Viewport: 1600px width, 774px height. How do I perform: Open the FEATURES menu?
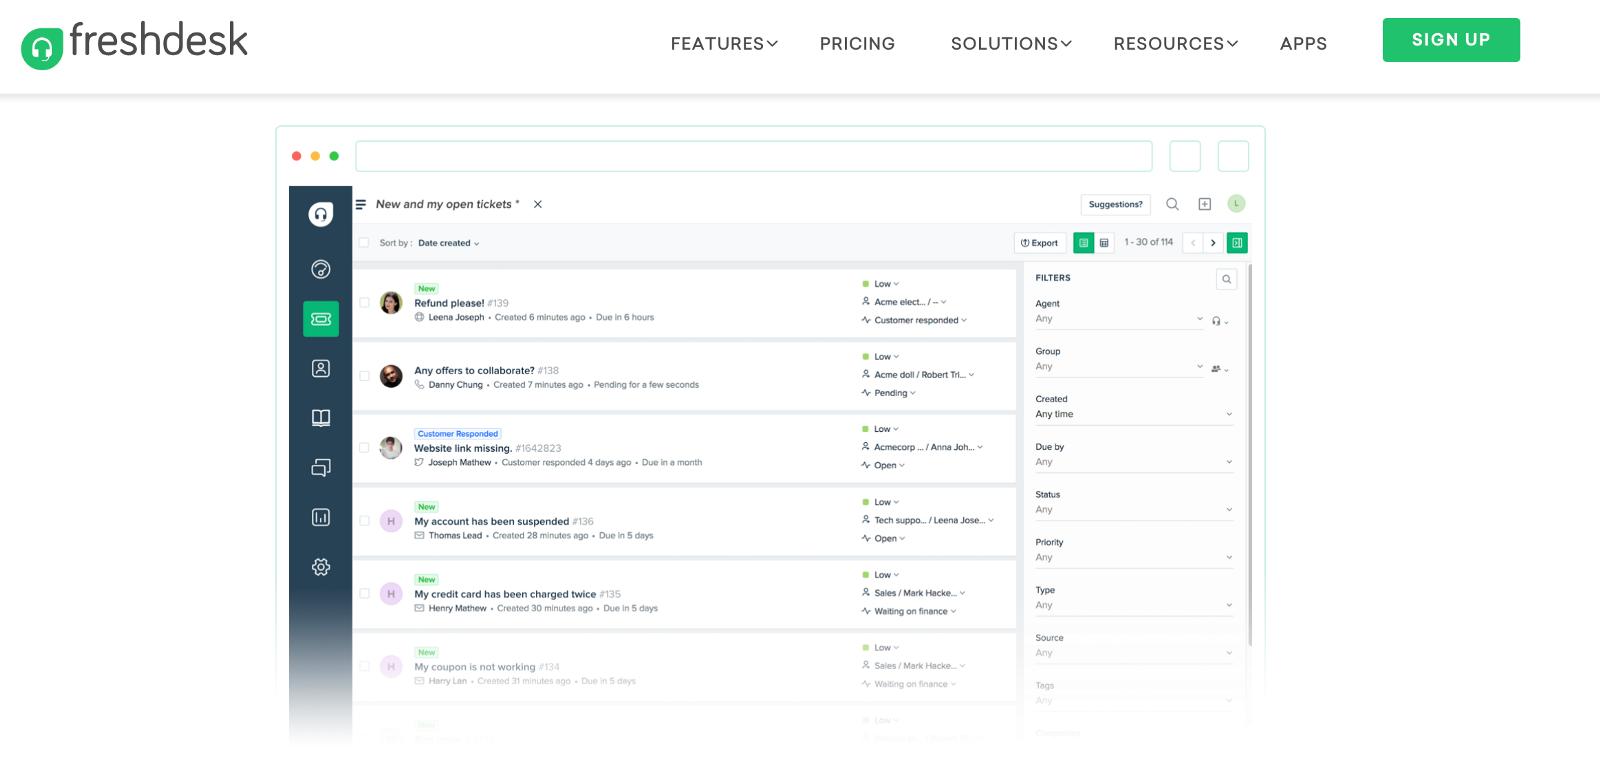click(x=724, y=44)
